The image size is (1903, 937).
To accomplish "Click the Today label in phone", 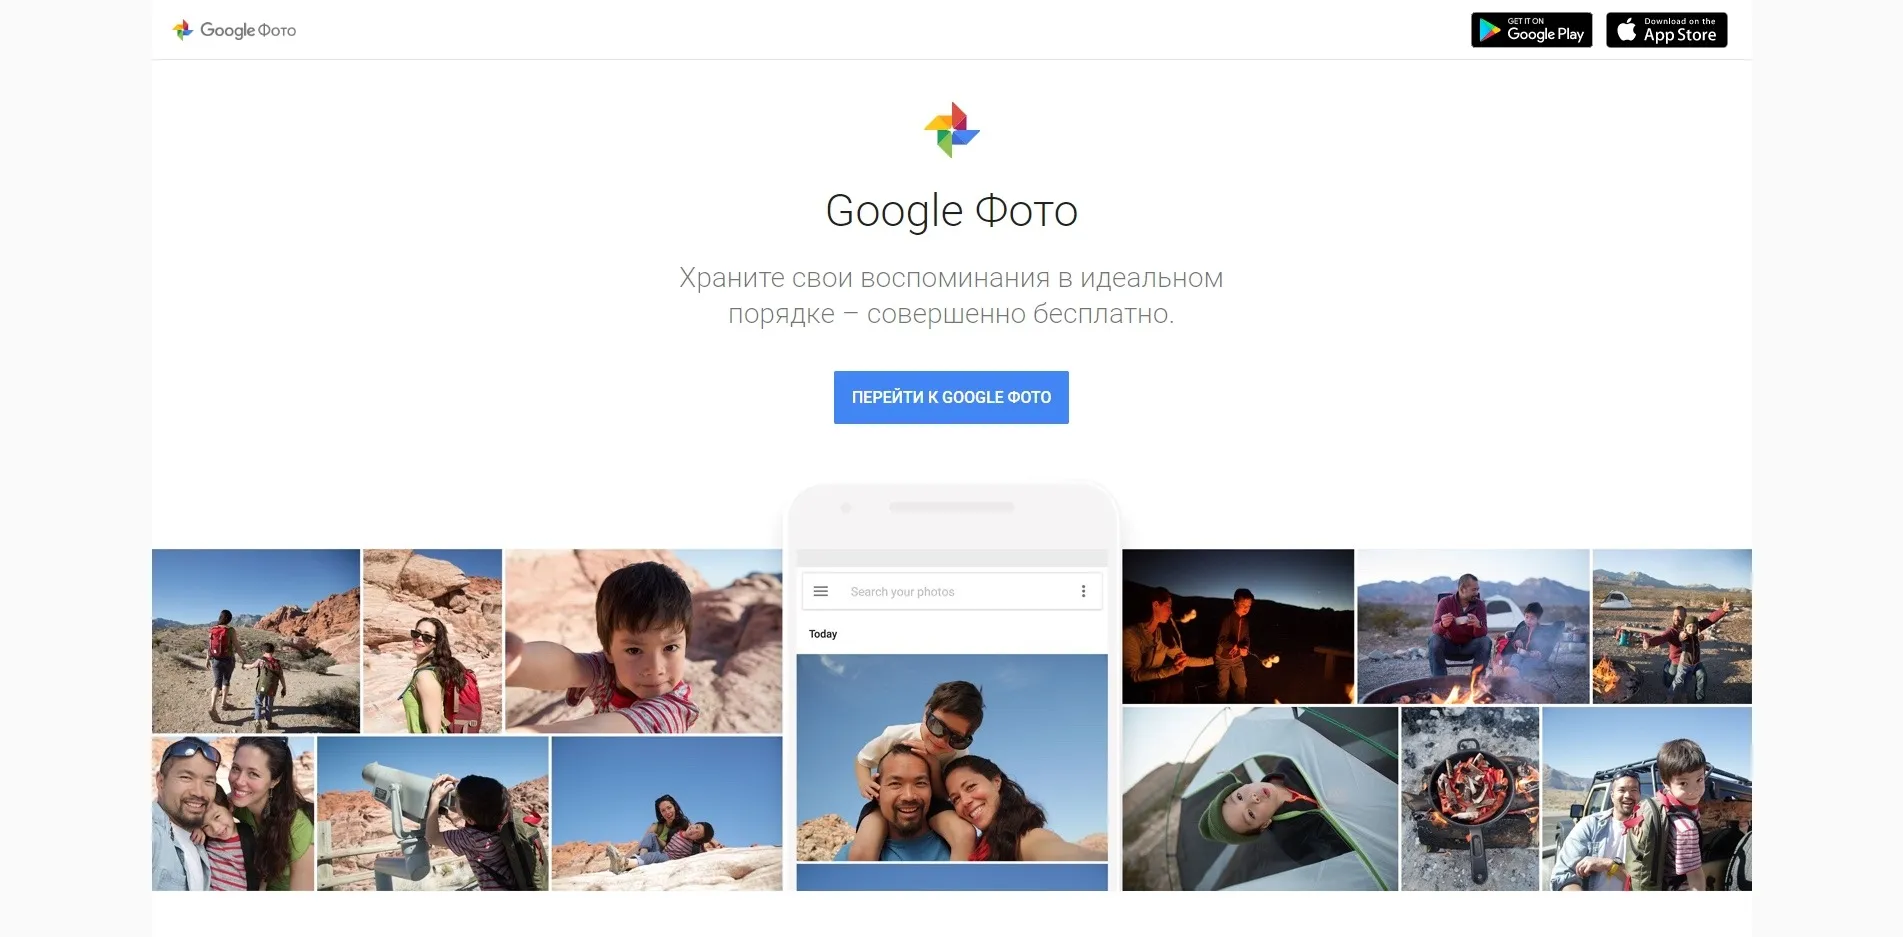I will click(823, 634).
